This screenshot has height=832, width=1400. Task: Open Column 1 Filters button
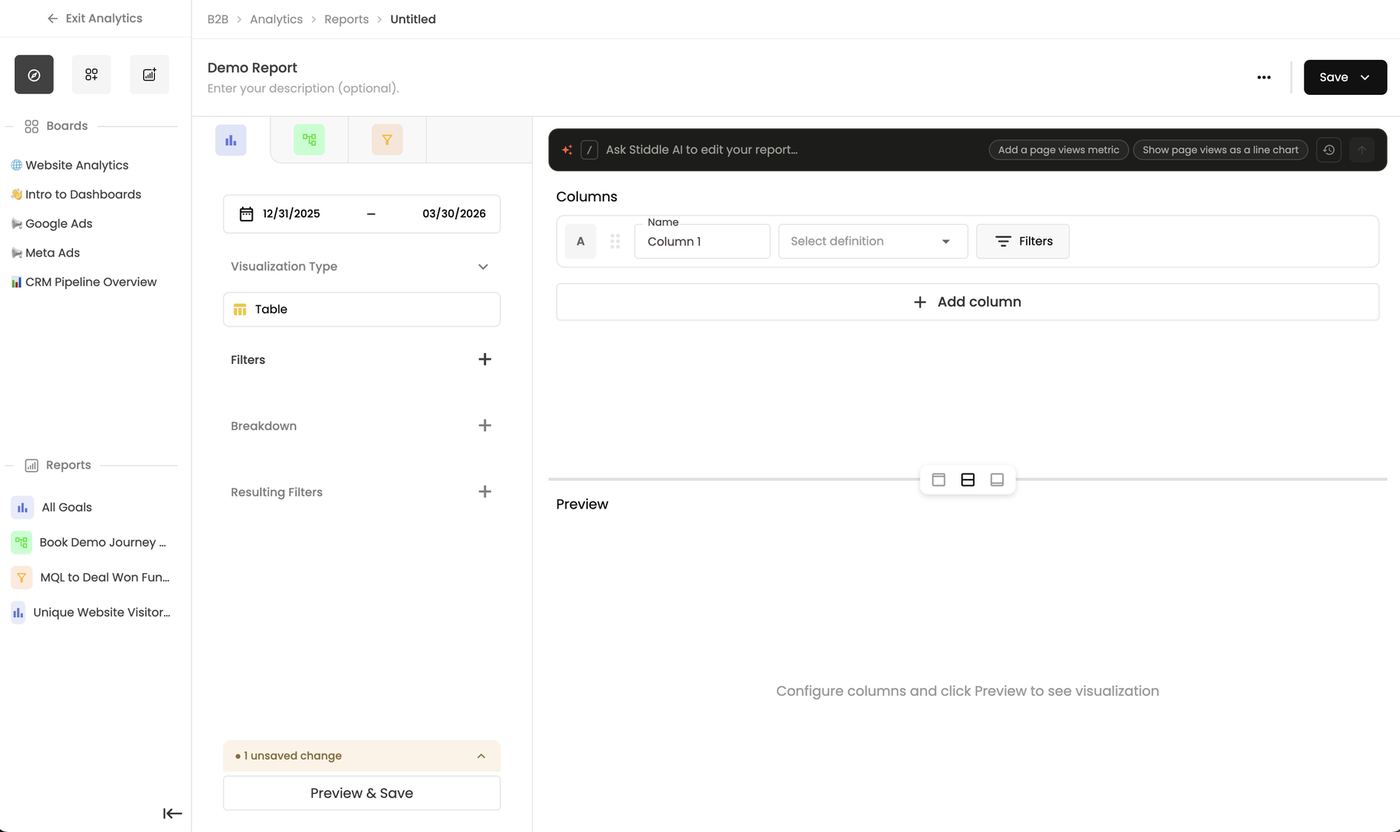click(1022, 241)
